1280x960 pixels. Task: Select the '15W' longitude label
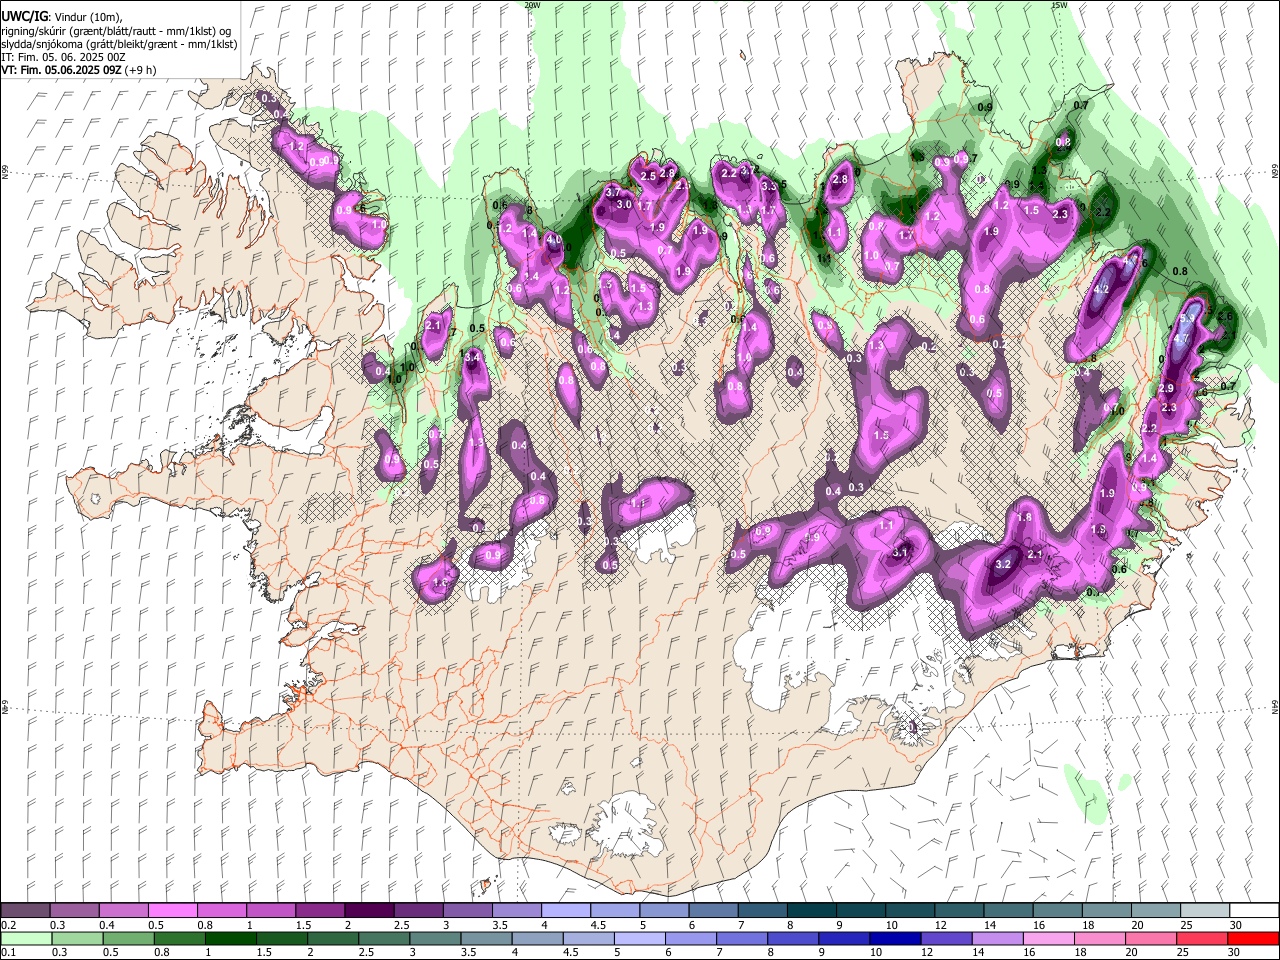click(x=1059, y=5)
